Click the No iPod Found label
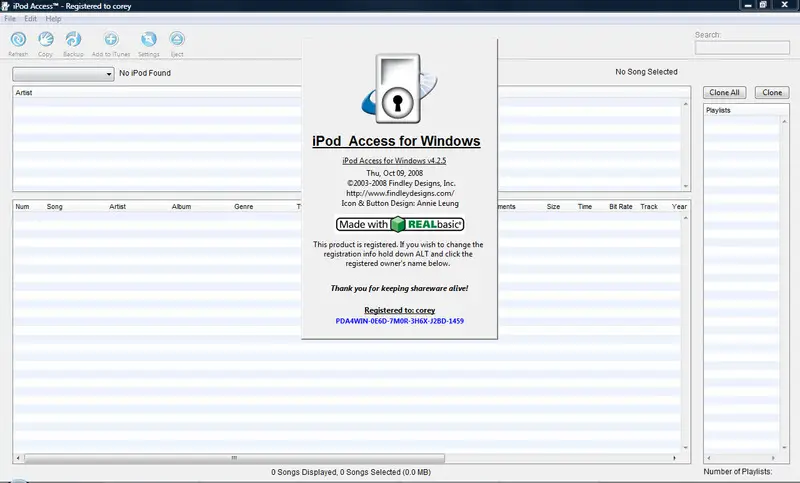This screenshot has height=483, width=800. [x=145, y=73]
